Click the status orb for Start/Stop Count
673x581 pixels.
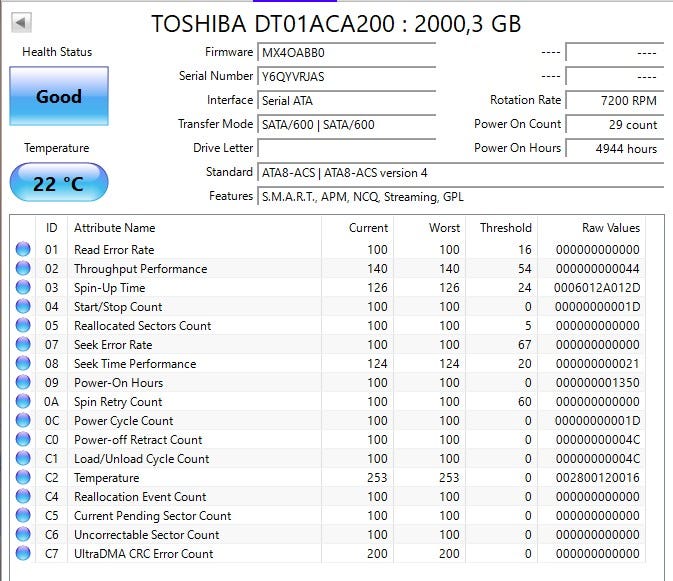[23, 306]
